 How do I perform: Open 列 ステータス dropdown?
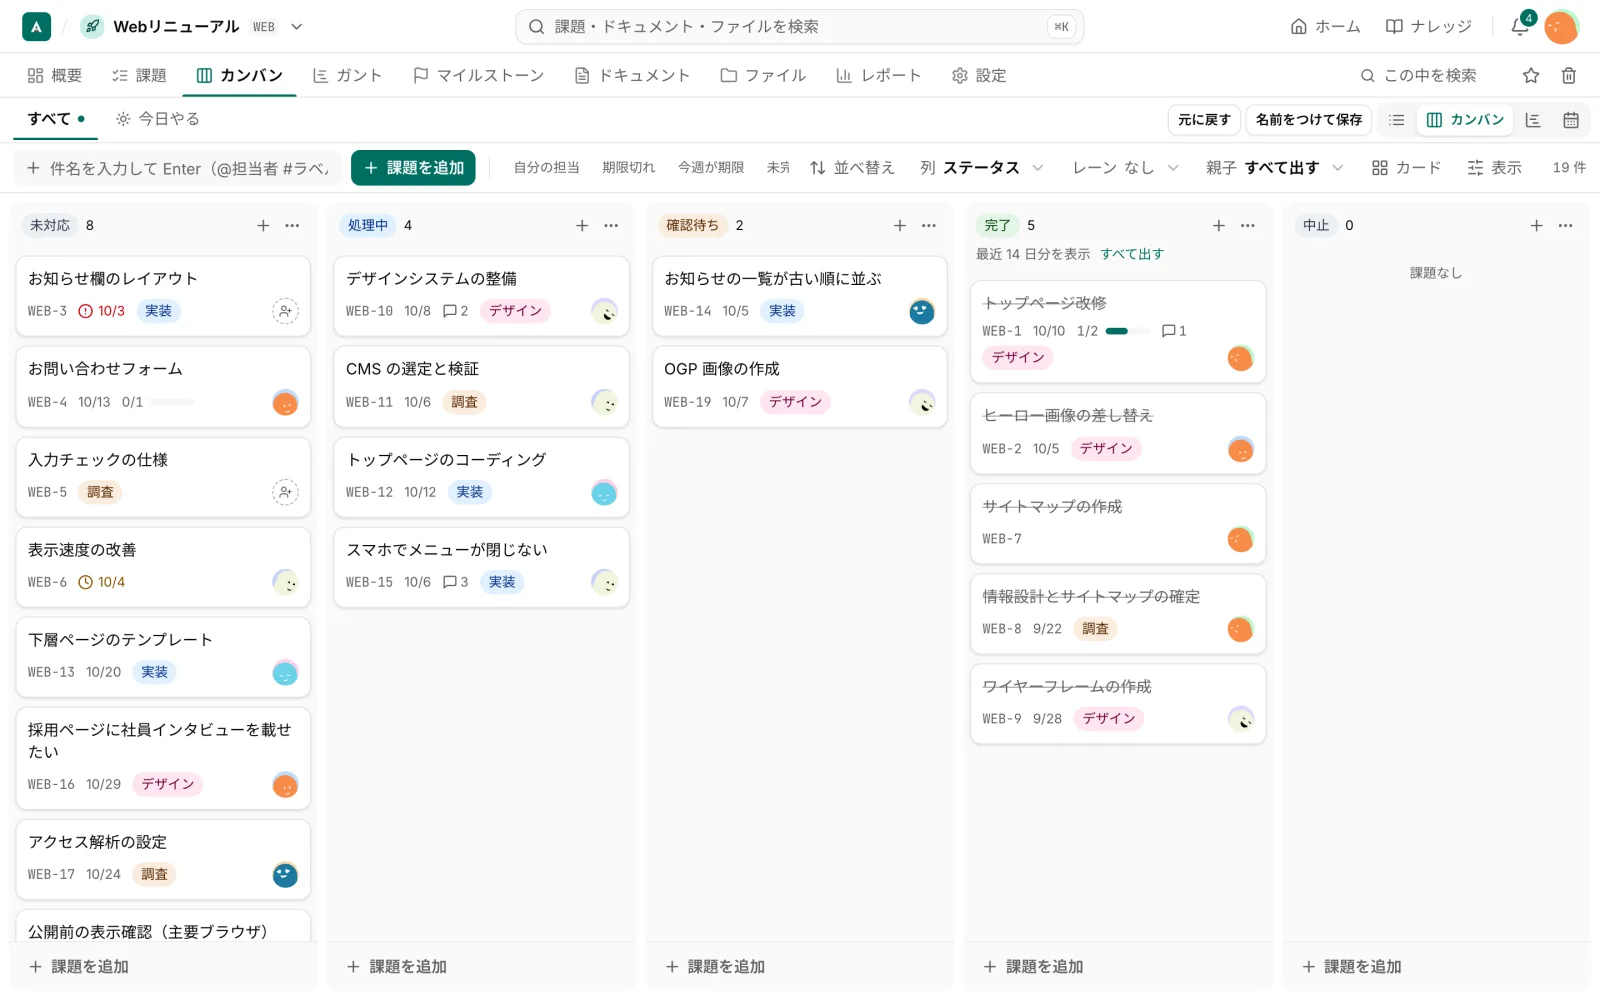(x=981, y=168)
